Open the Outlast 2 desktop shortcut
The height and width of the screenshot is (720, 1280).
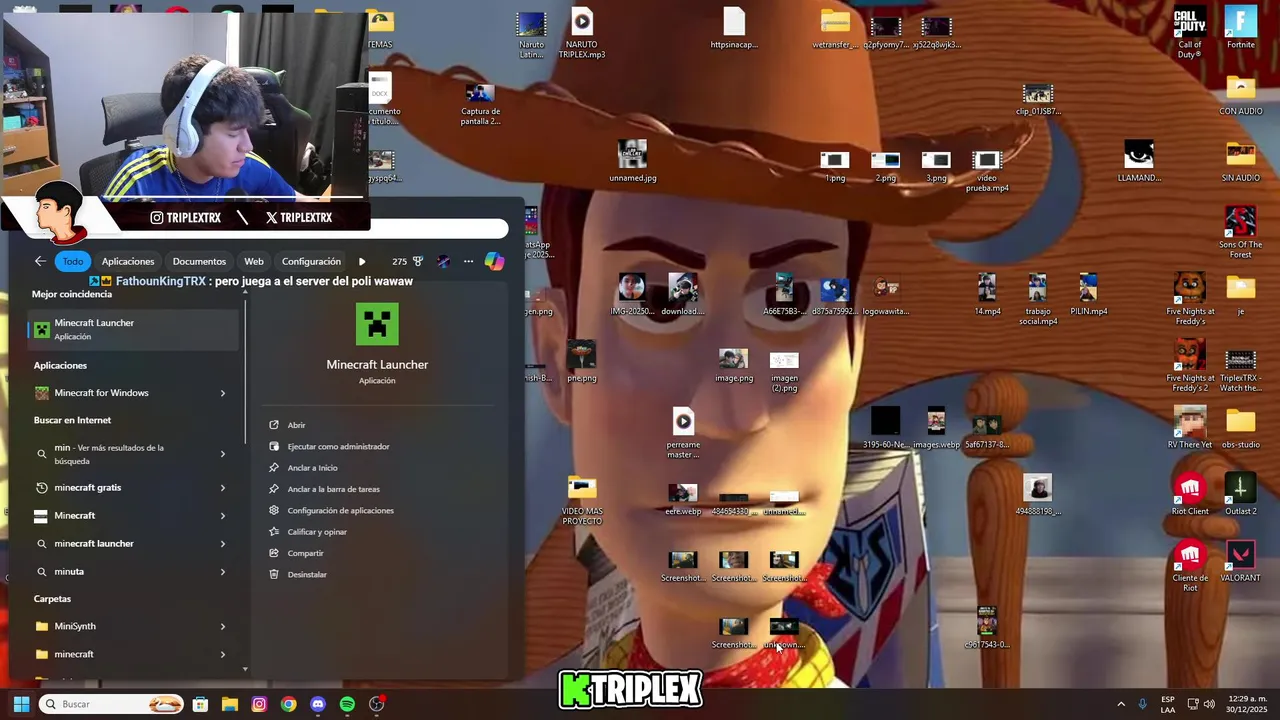tap(1240, 495)
